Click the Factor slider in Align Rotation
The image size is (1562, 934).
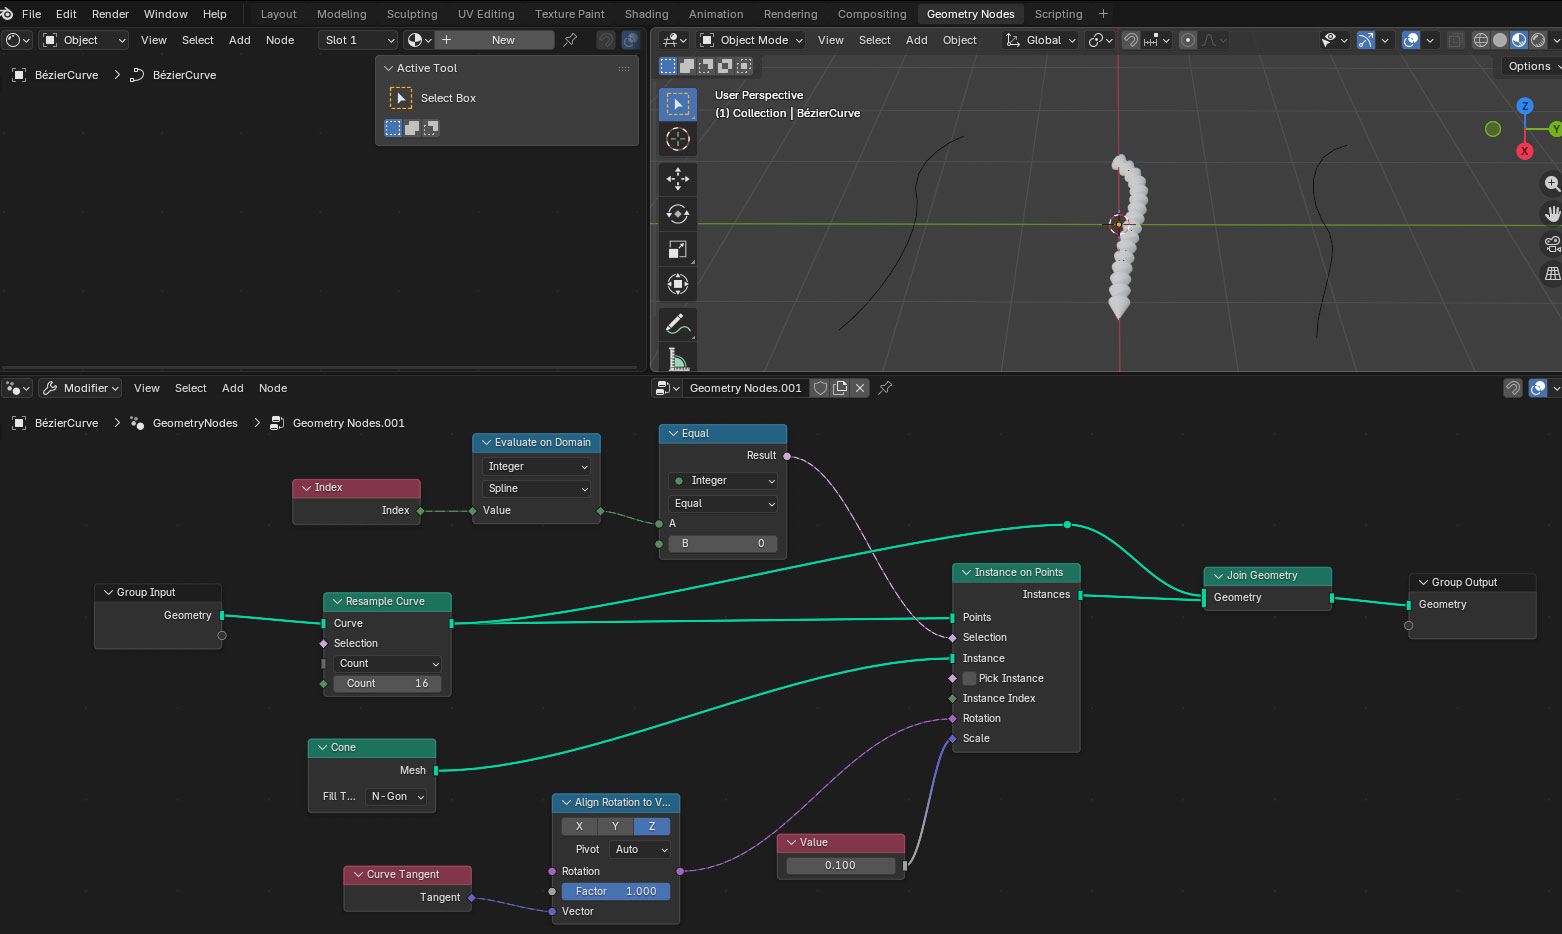coord(615,891)
